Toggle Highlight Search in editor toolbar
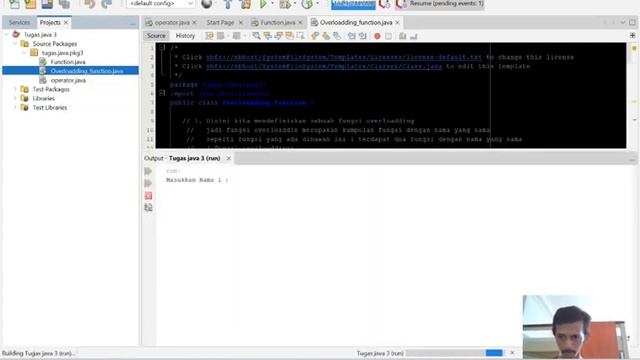The image size is (640, 360). click(x=289, y=36)
